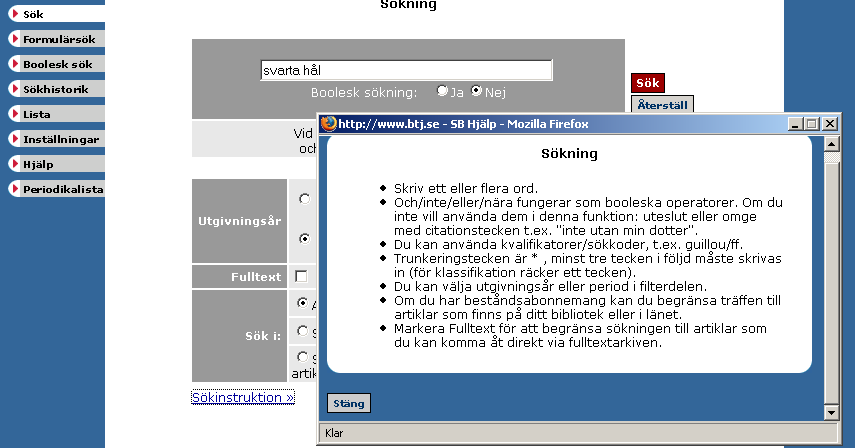Open Inställningar in sidebar
Screen dimensions: 855x448
click(x=56, y=140)
